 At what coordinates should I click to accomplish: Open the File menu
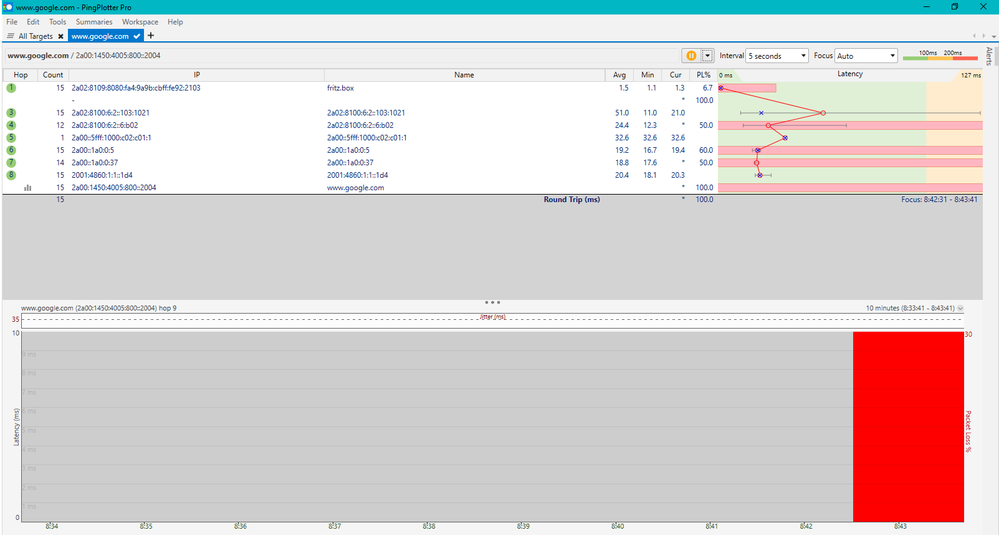[x=11, y=22]
